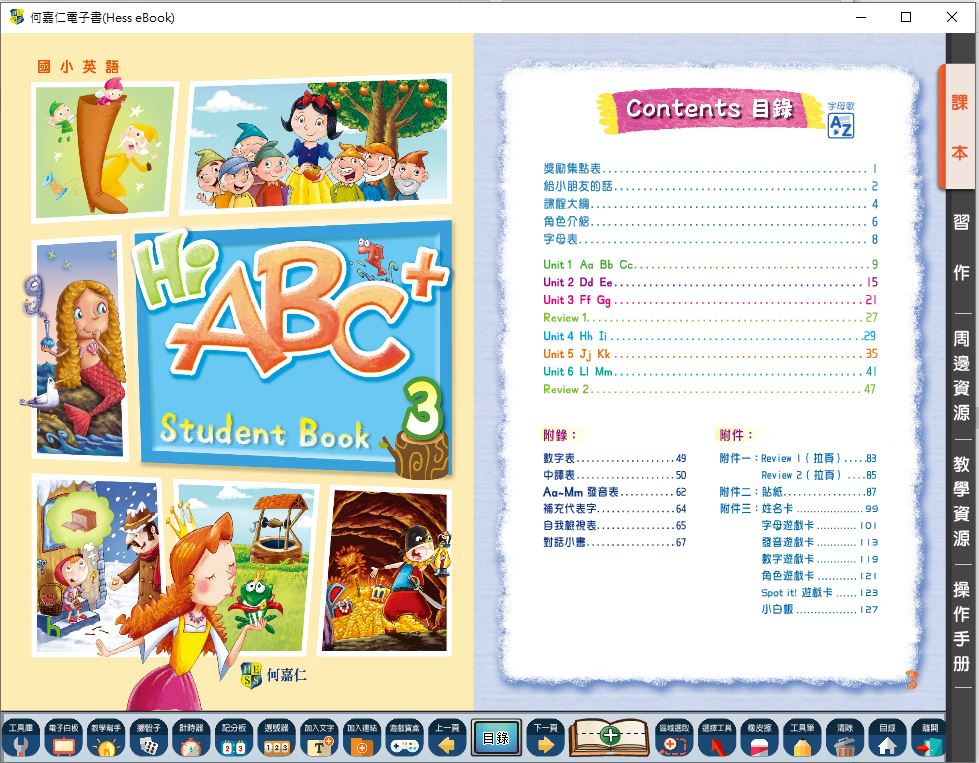Open appendix entry 對話小書
This screenshot has width=979, height=763.
pyautogui.click(x=614, y=543)
